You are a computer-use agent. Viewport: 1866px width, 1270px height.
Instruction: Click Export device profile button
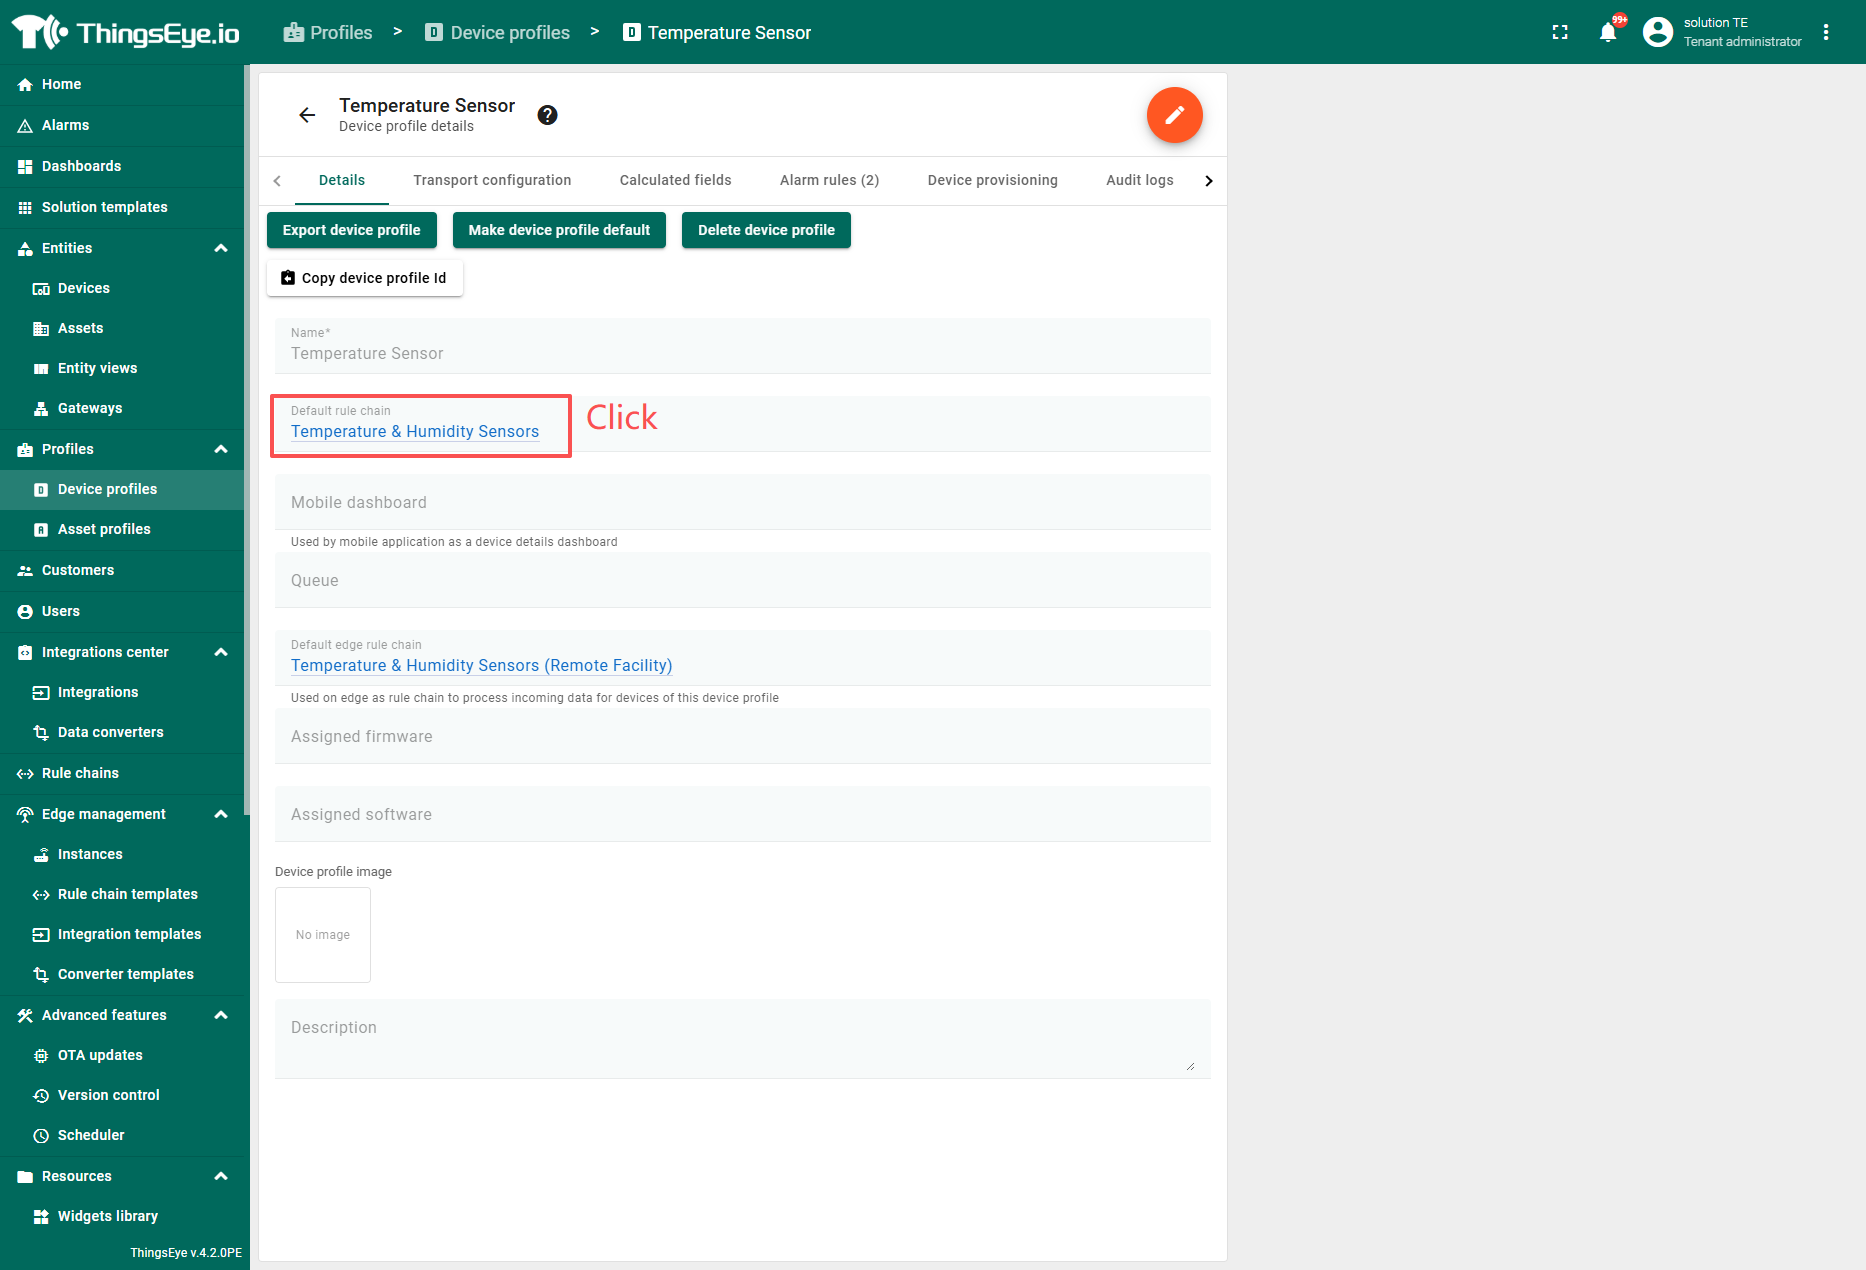351,230
